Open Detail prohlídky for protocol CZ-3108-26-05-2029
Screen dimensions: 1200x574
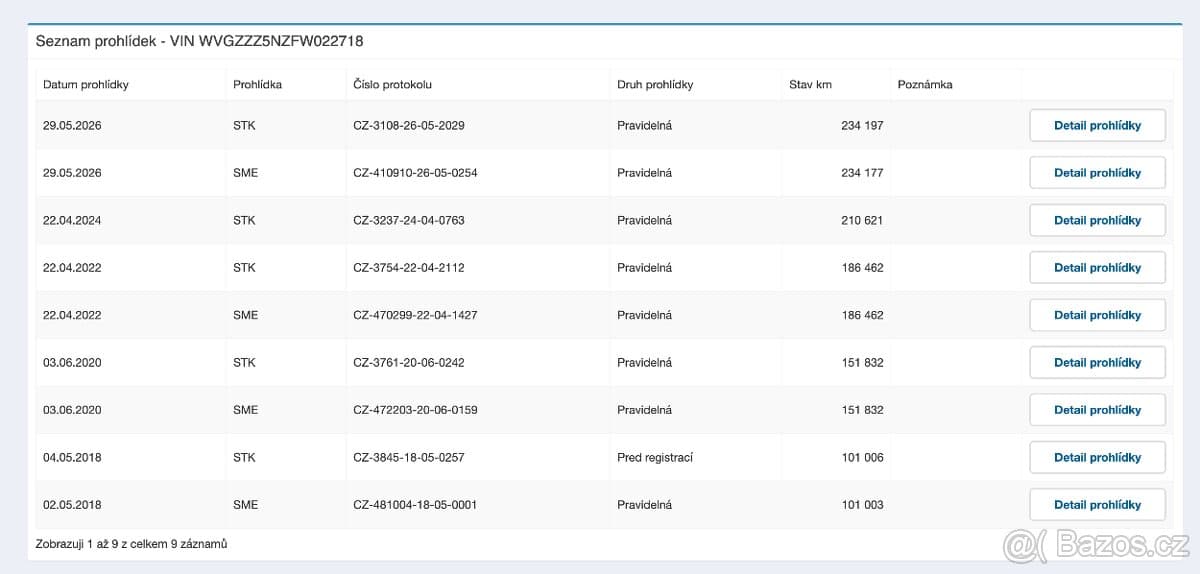pos(1097,126)
